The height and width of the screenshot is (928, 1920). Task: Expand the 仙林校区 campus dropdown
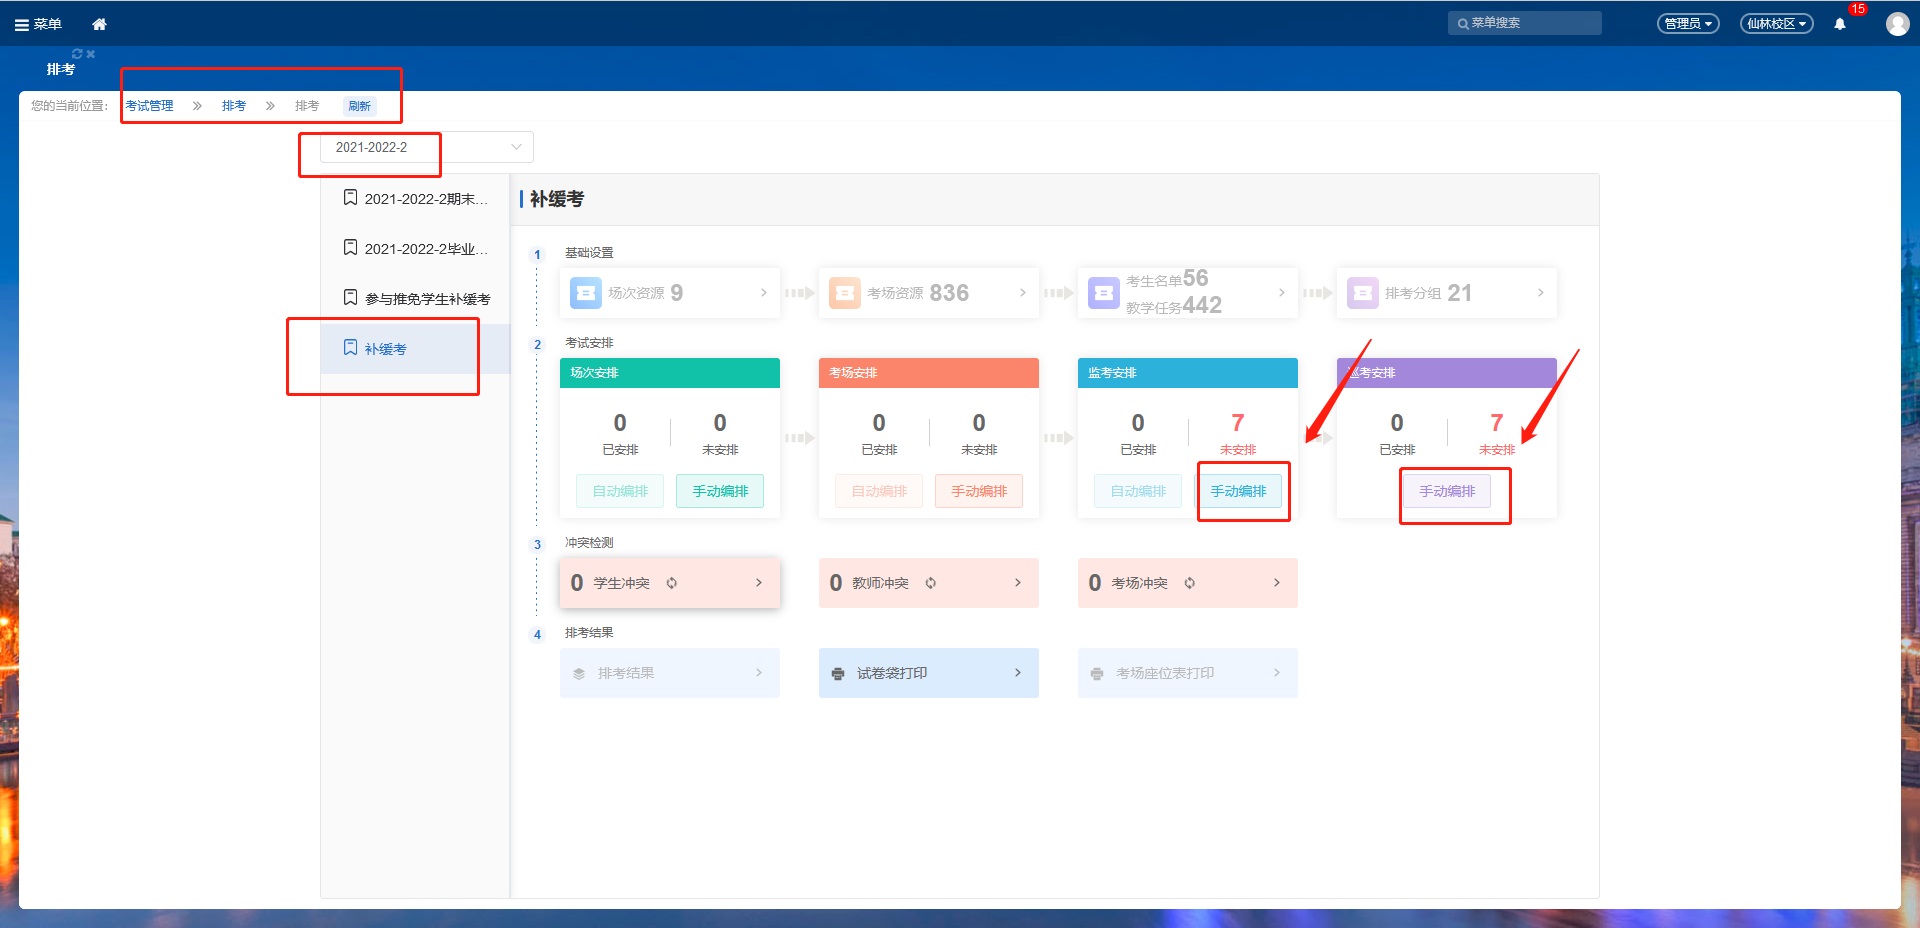[x=1776, y=24]
